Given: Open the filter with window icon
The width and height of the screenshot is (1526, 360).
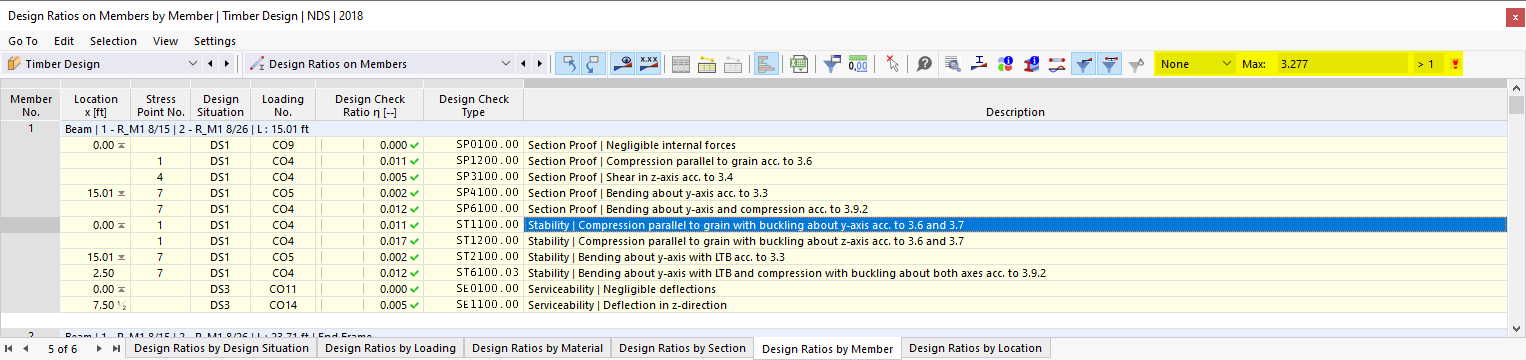Looking at the screenshot, I should [x=831, y=63].
